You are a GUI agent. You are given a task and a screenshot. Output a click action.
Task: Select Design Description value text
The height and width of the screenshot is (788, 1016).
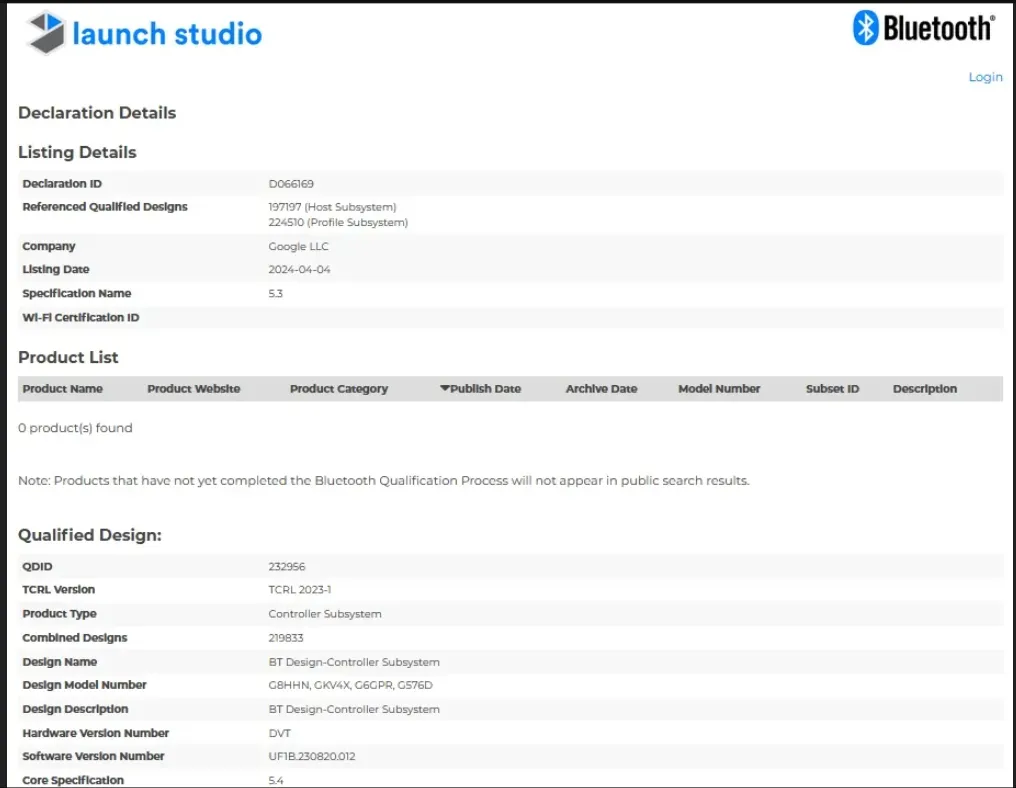point(354,709)
